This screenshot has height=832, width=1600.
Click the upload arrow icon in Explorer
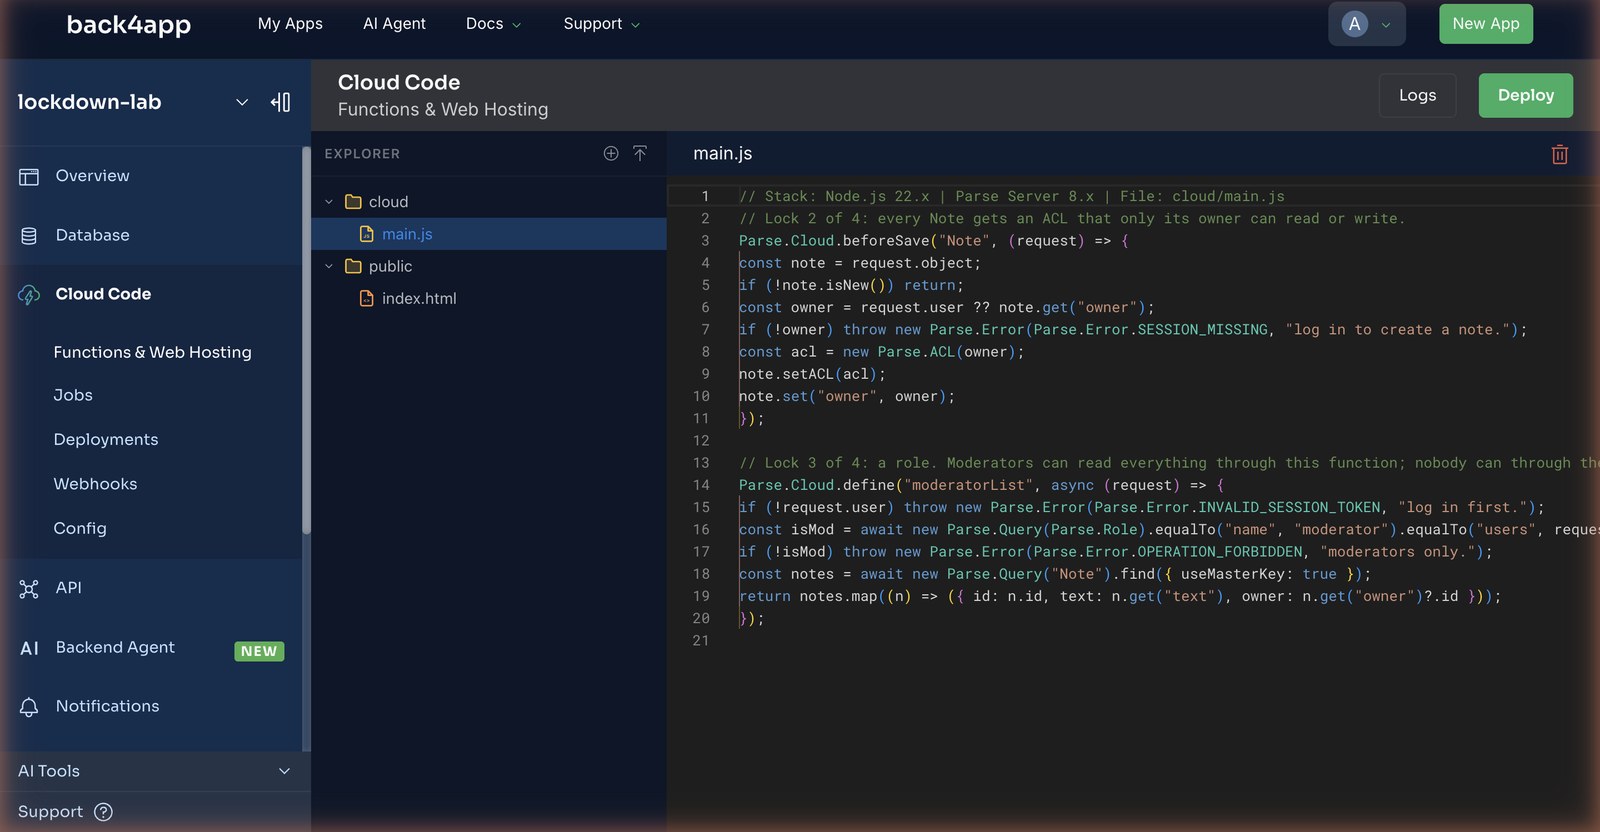[x=640, y=153]
